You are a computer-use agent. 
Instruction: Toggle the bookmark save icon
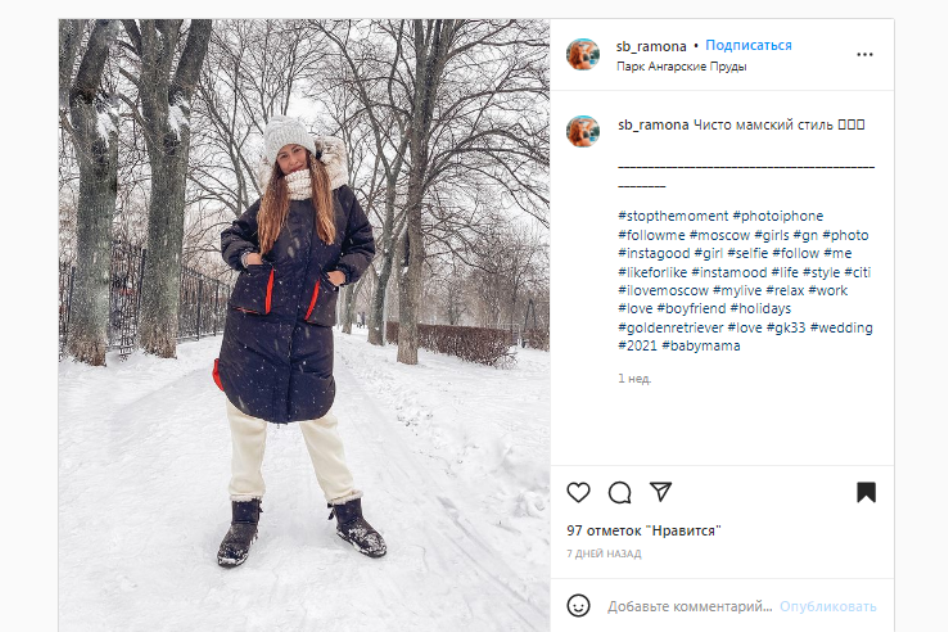866,492
